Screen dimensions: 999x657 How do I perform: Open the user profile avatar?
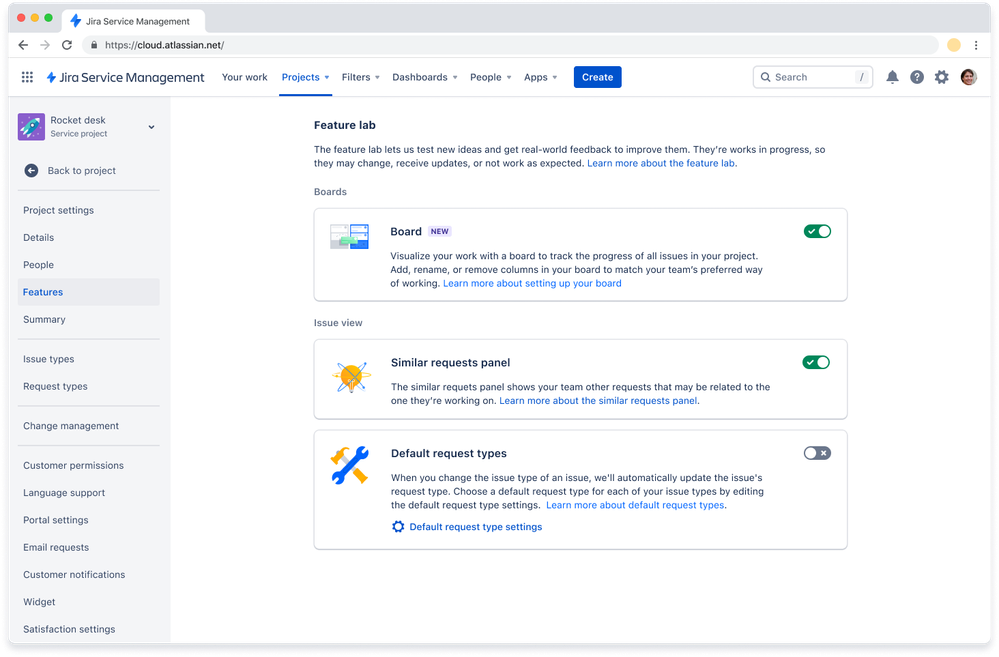(968, 77)
